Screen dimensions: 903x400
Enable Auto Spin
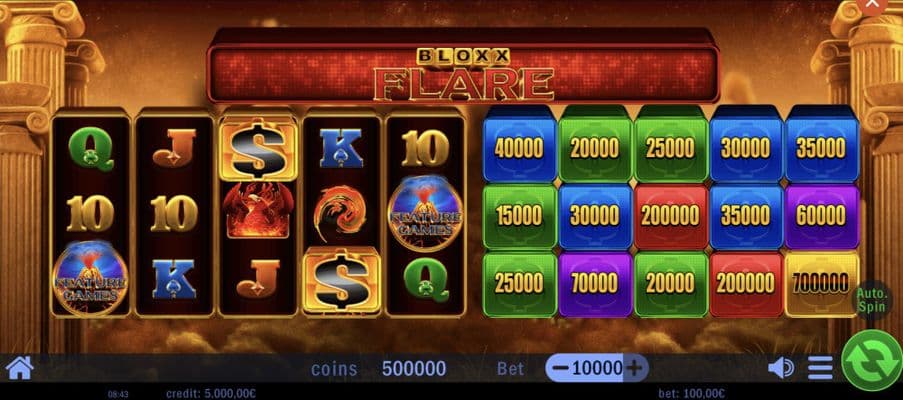click(x=871, y=300)
